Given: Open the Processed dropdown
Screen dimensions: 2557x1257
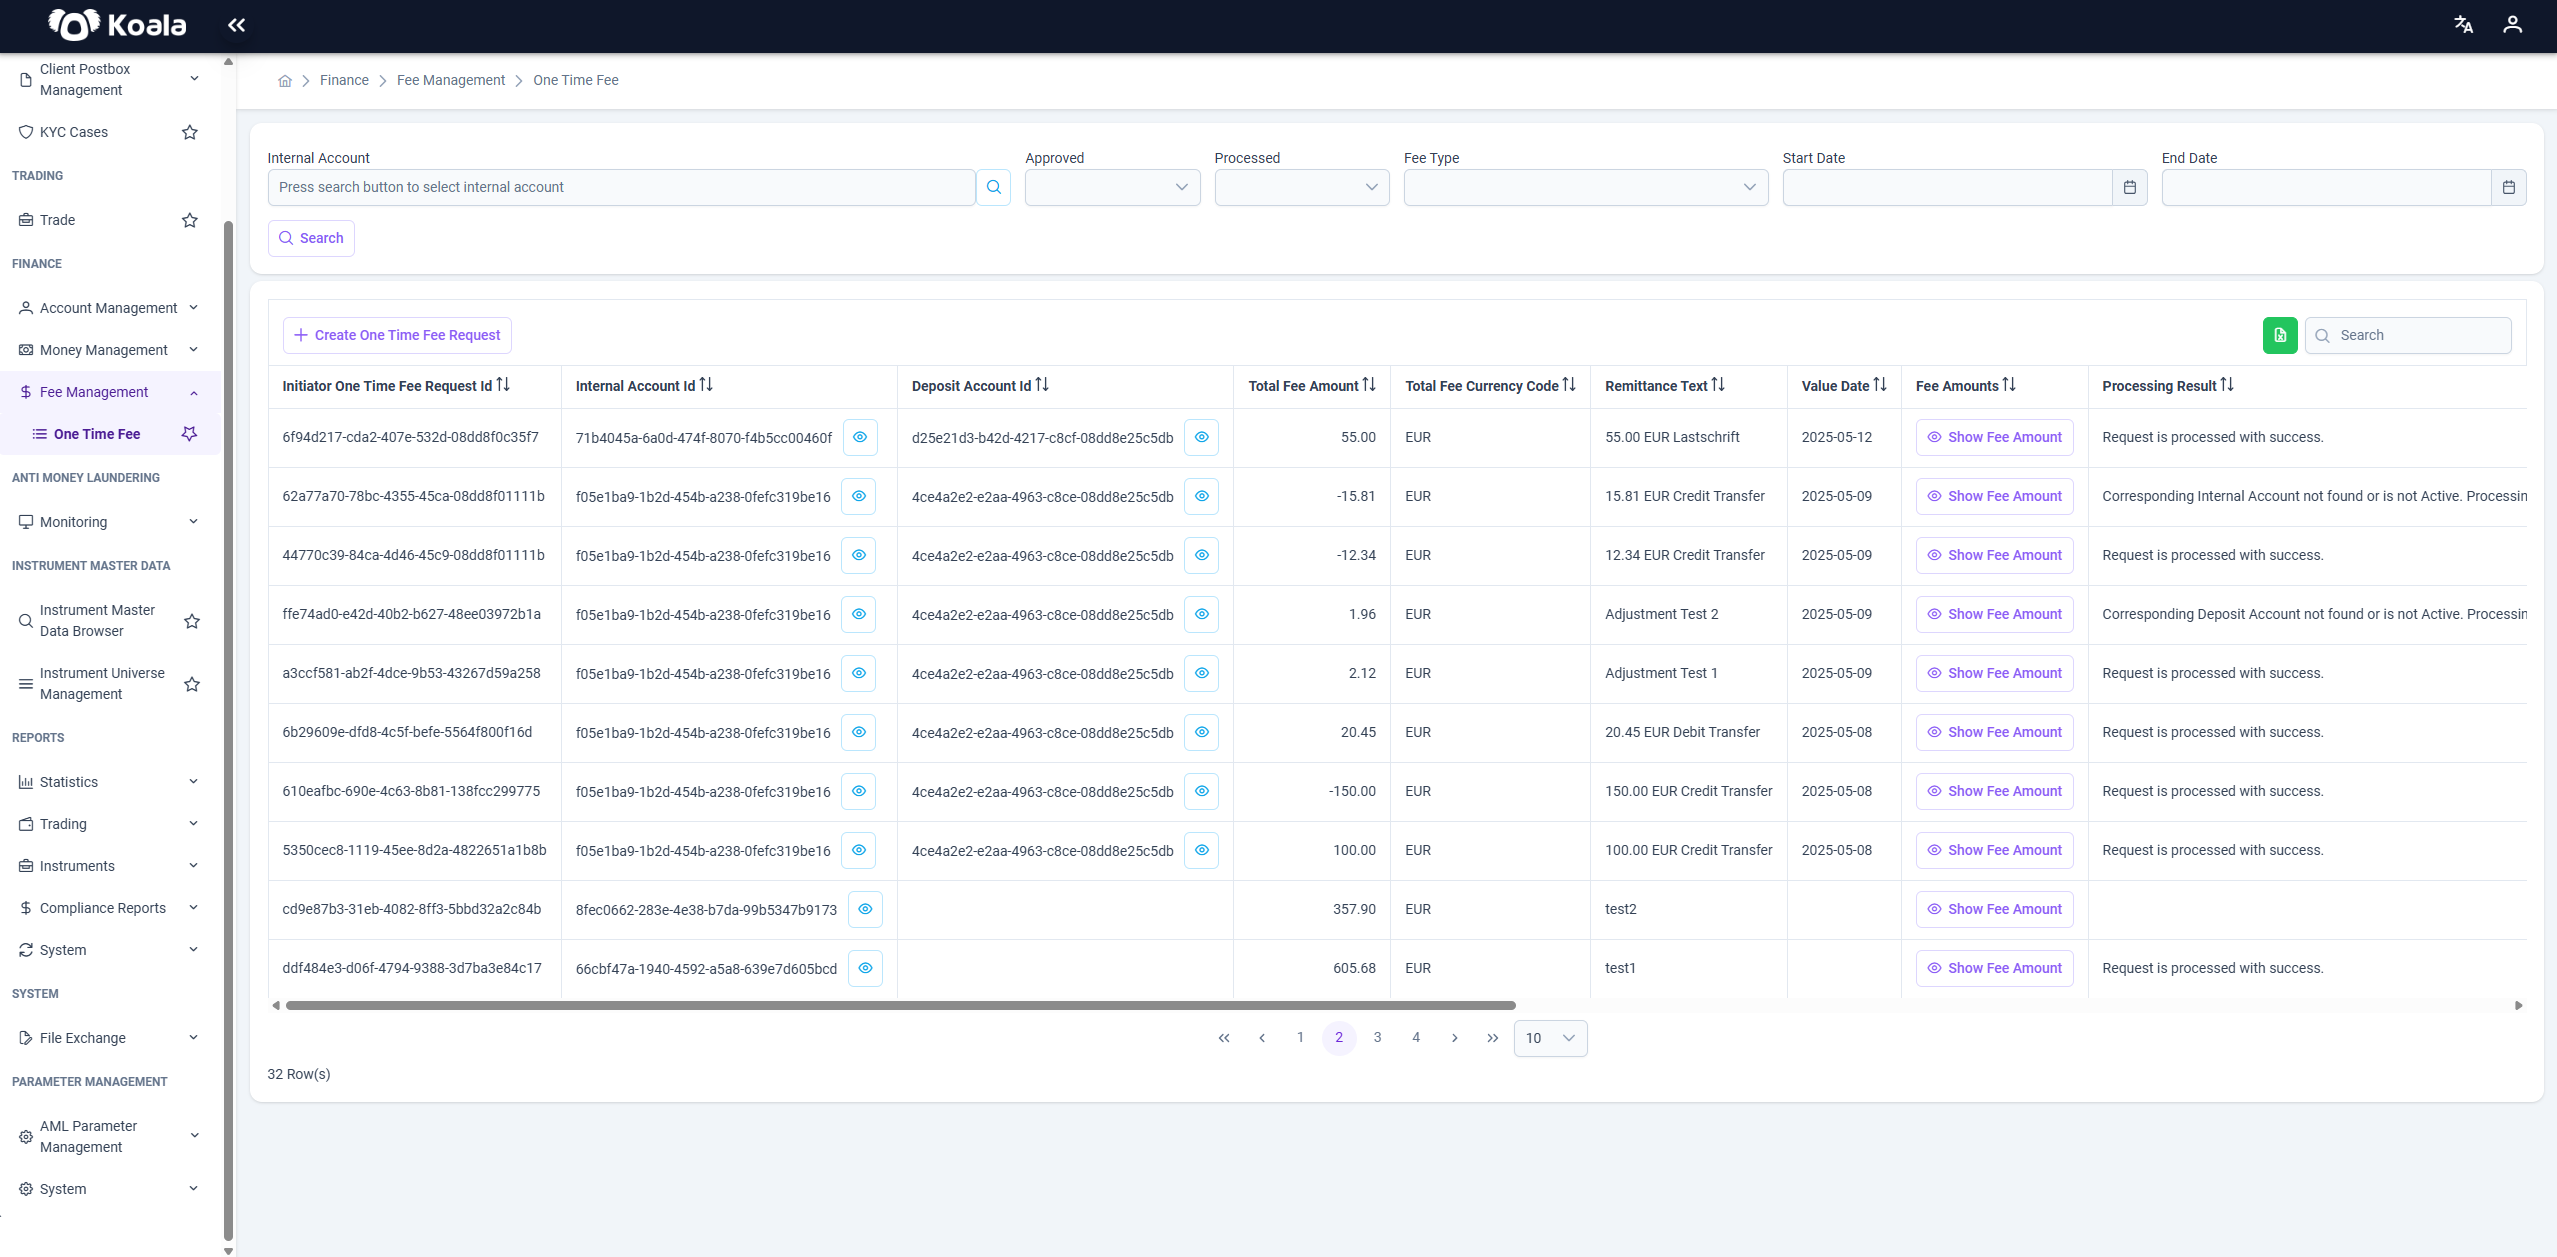Looking at the screenshot, I should (x=1302, y=187).
